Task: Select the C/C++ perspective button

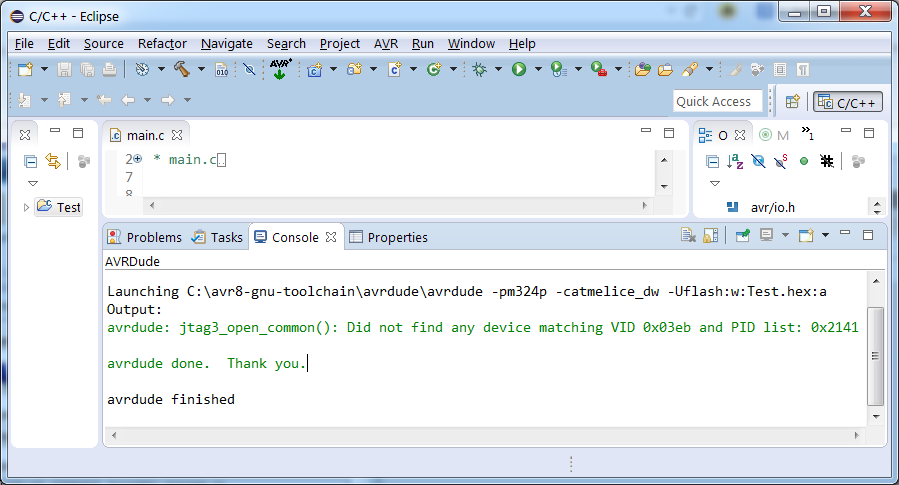Action: click(847, 102)
